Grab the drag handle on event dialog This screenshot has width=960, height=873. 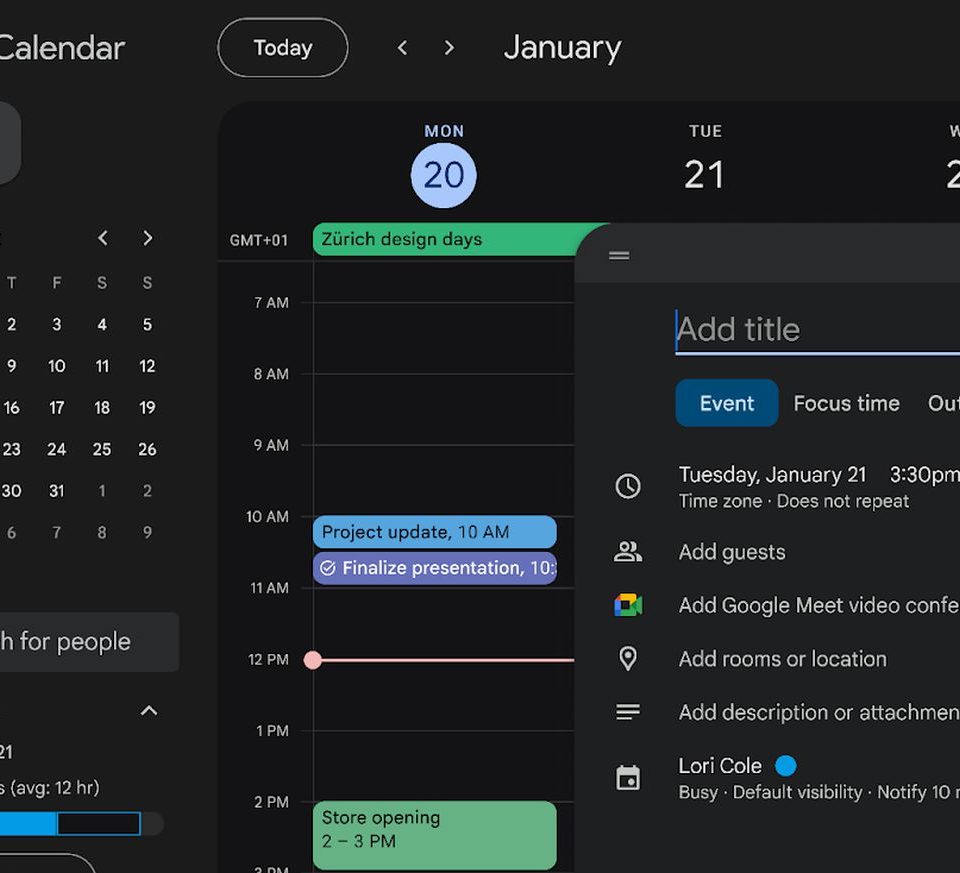(x=619, y=255)
